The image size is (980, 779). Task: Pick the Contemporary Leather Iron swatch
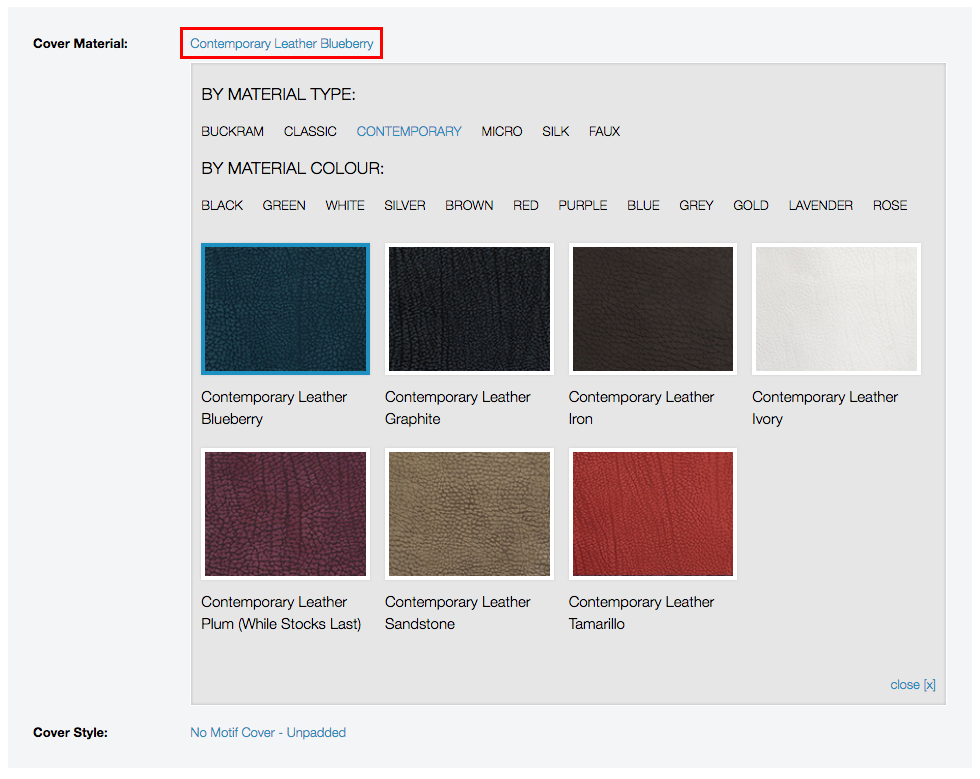pos(653,309)
